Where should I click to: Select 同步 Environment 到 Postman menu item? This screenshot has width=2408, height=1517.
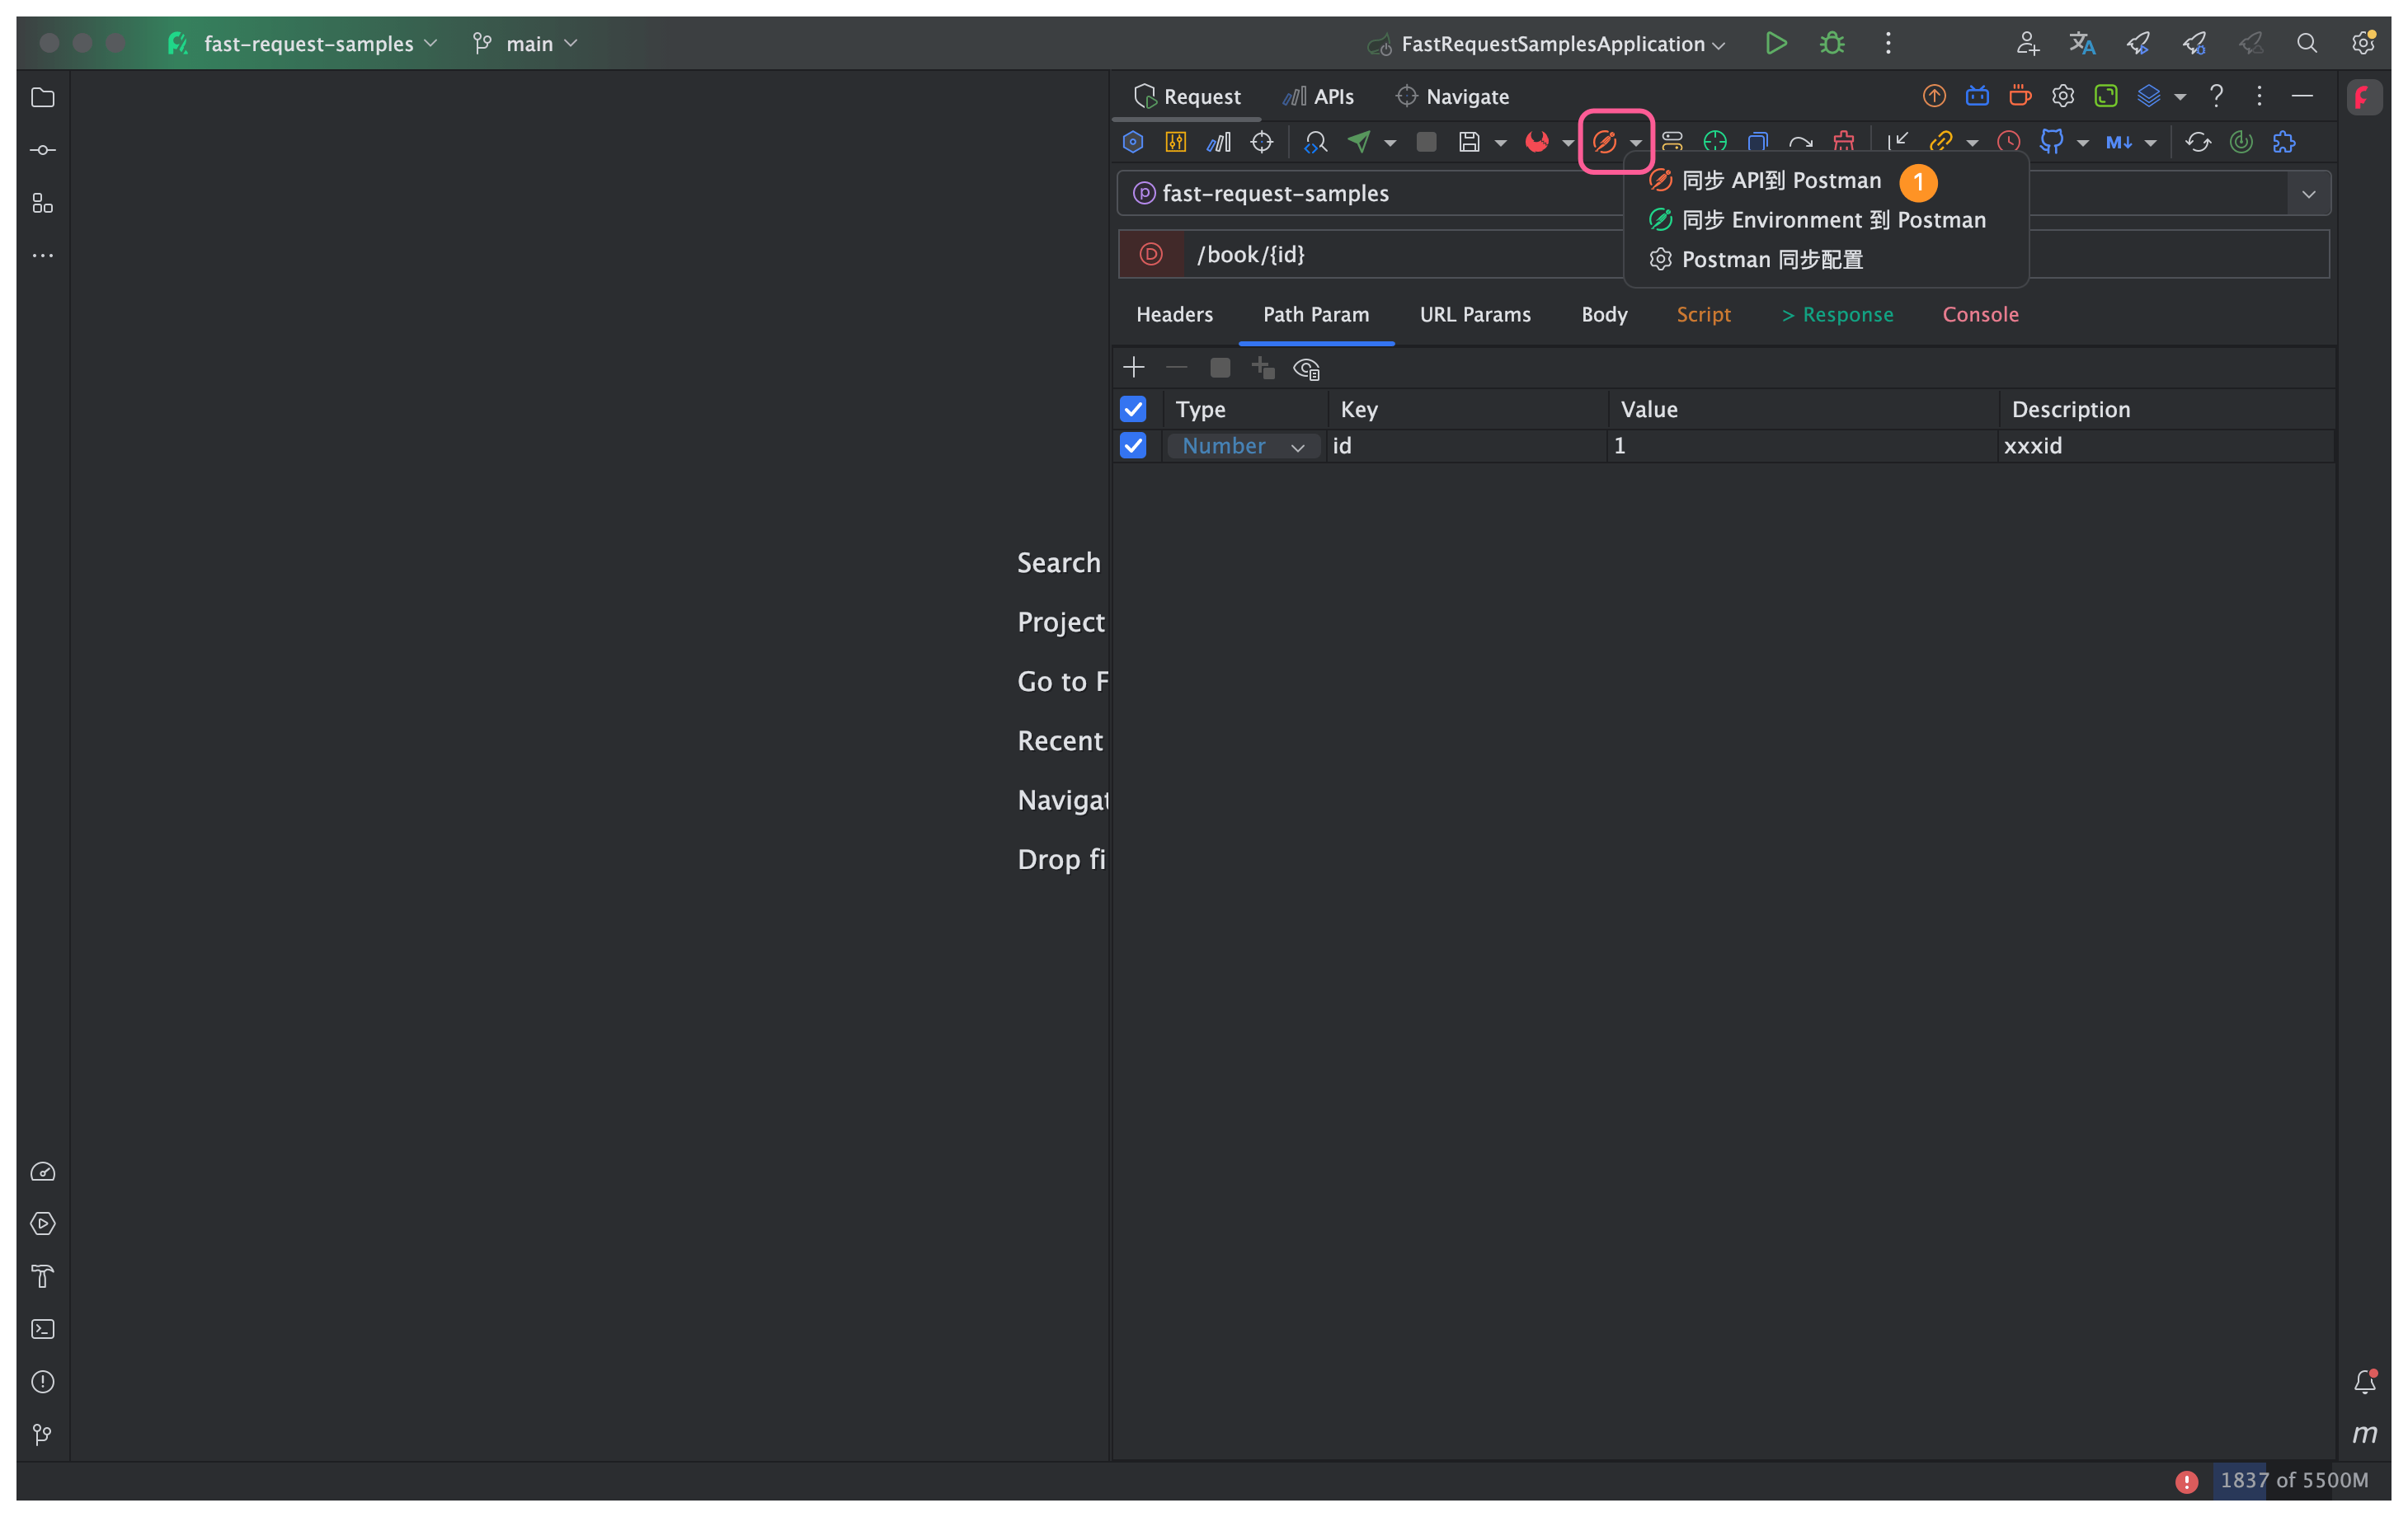coord(1832,220)
